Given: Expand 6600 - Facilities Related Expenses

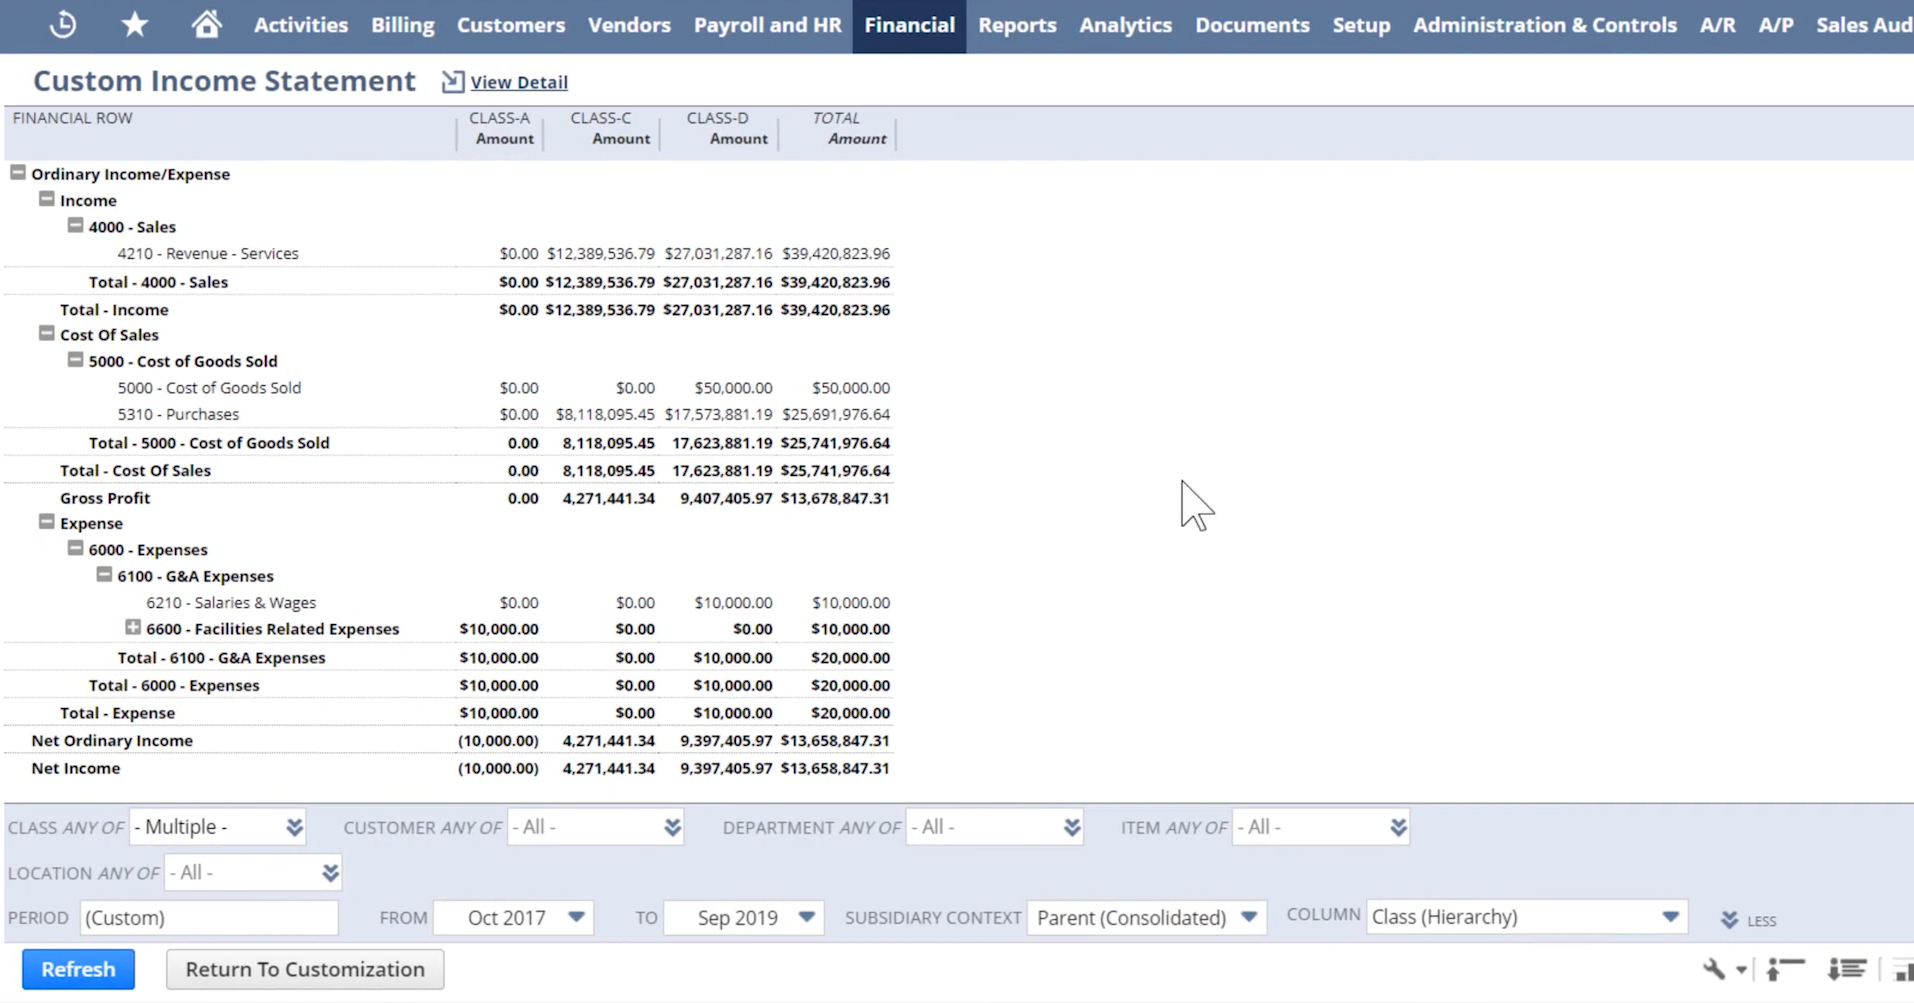Looking at the screenshot, I should (x=133, y=627).
